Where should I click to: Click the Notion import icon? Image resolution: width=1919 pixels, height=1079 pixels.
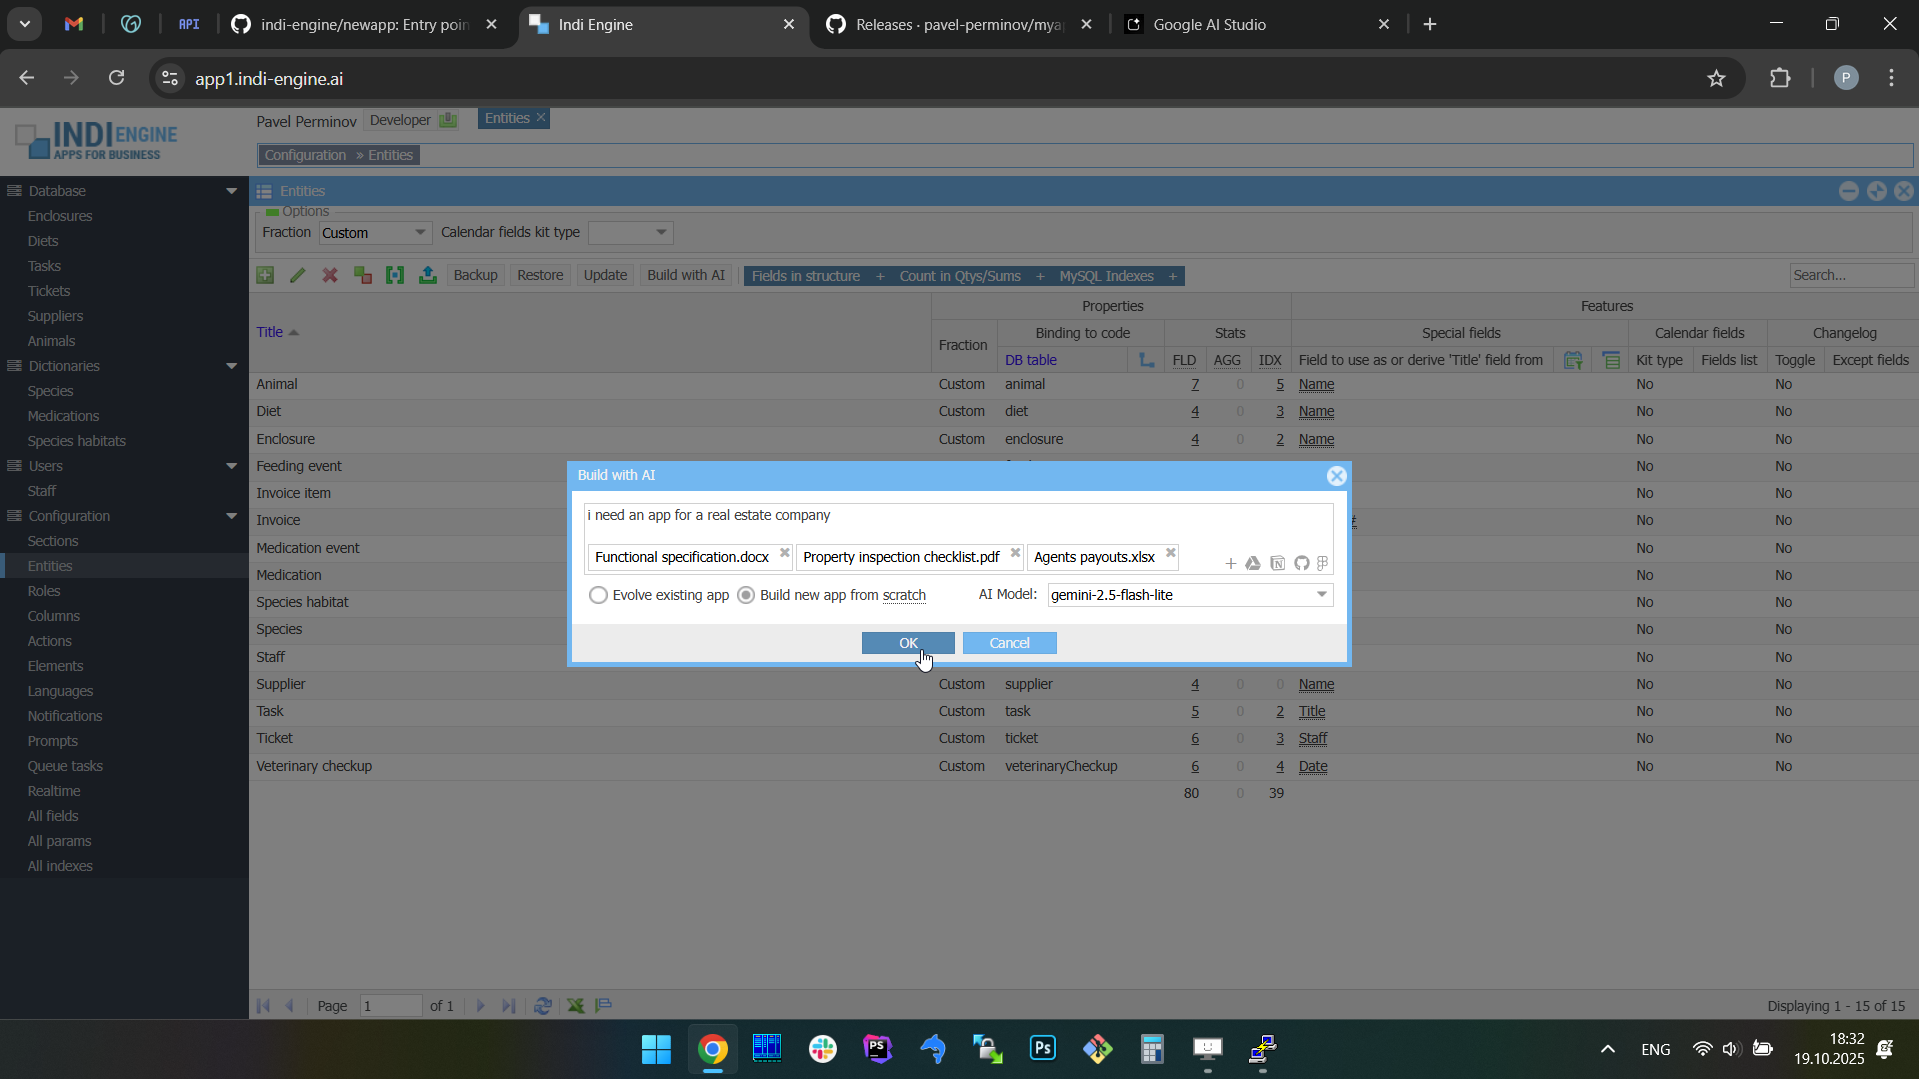(x=1277, y=564)
